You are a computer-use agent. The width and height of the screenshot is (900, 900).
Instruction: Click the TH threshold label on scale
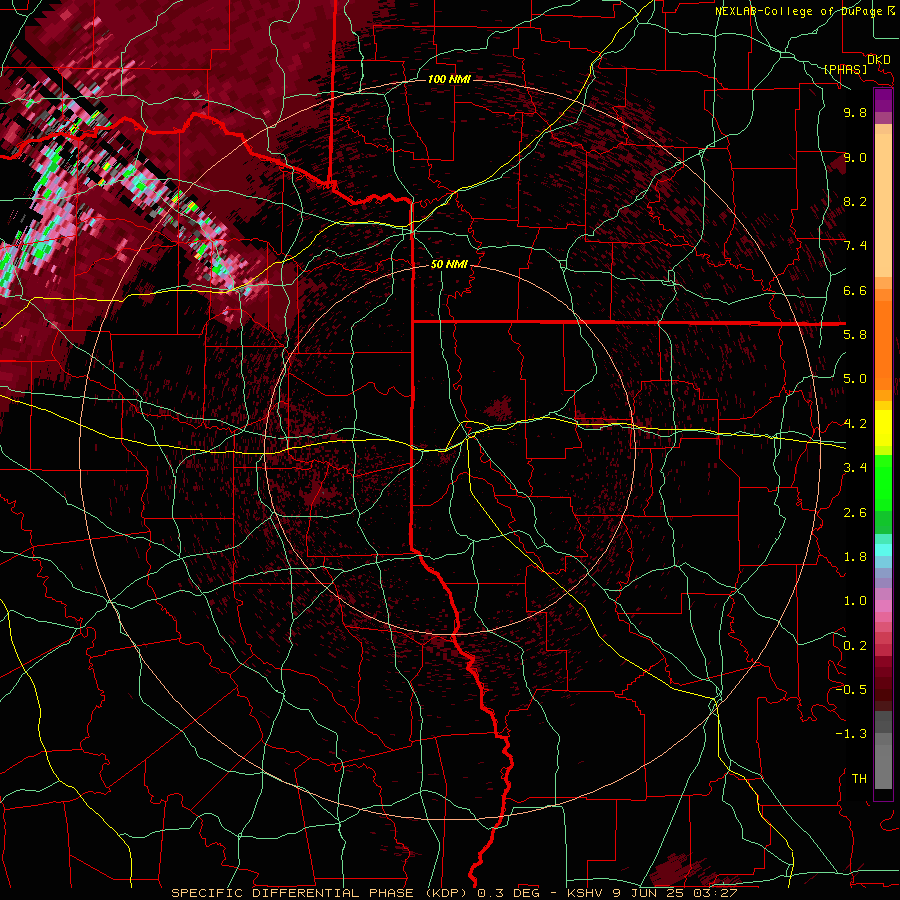[x=859, y=778]
